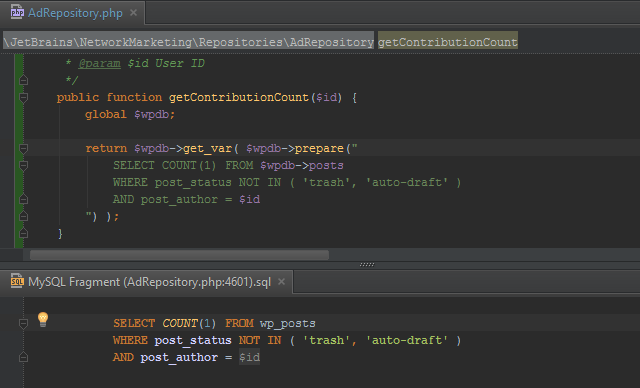Collapse the fold marker on SELECT COUNT PHP line
Screen dimensions: 640x388
(24, 165)
